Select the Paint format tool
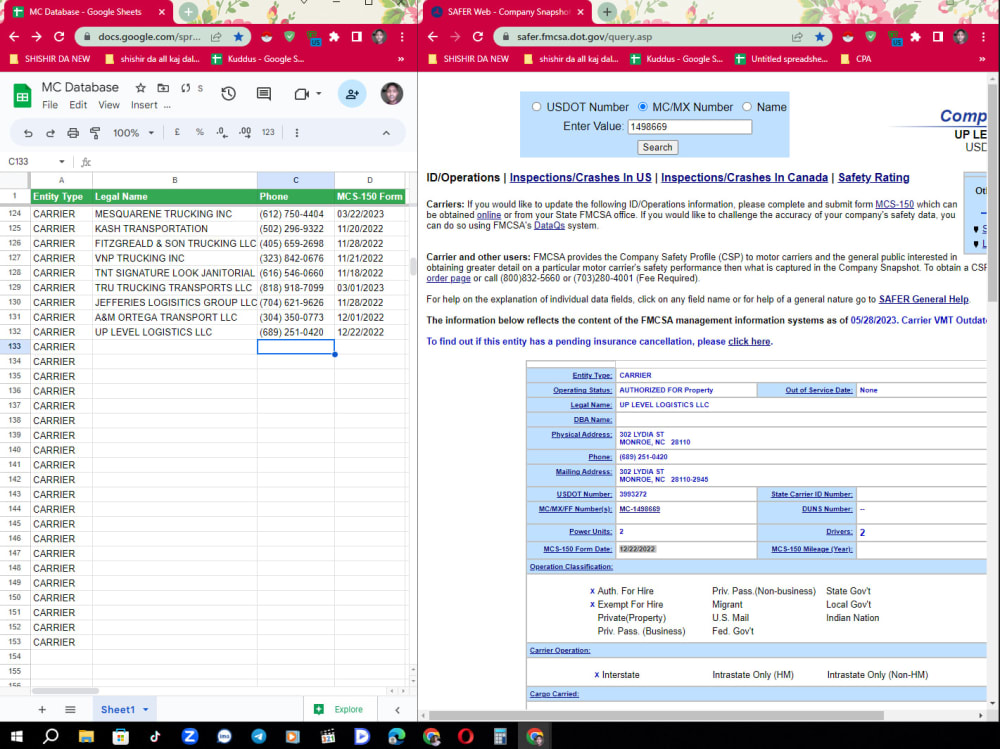The width and height of the screenshot is (1000, 749). 95,133
